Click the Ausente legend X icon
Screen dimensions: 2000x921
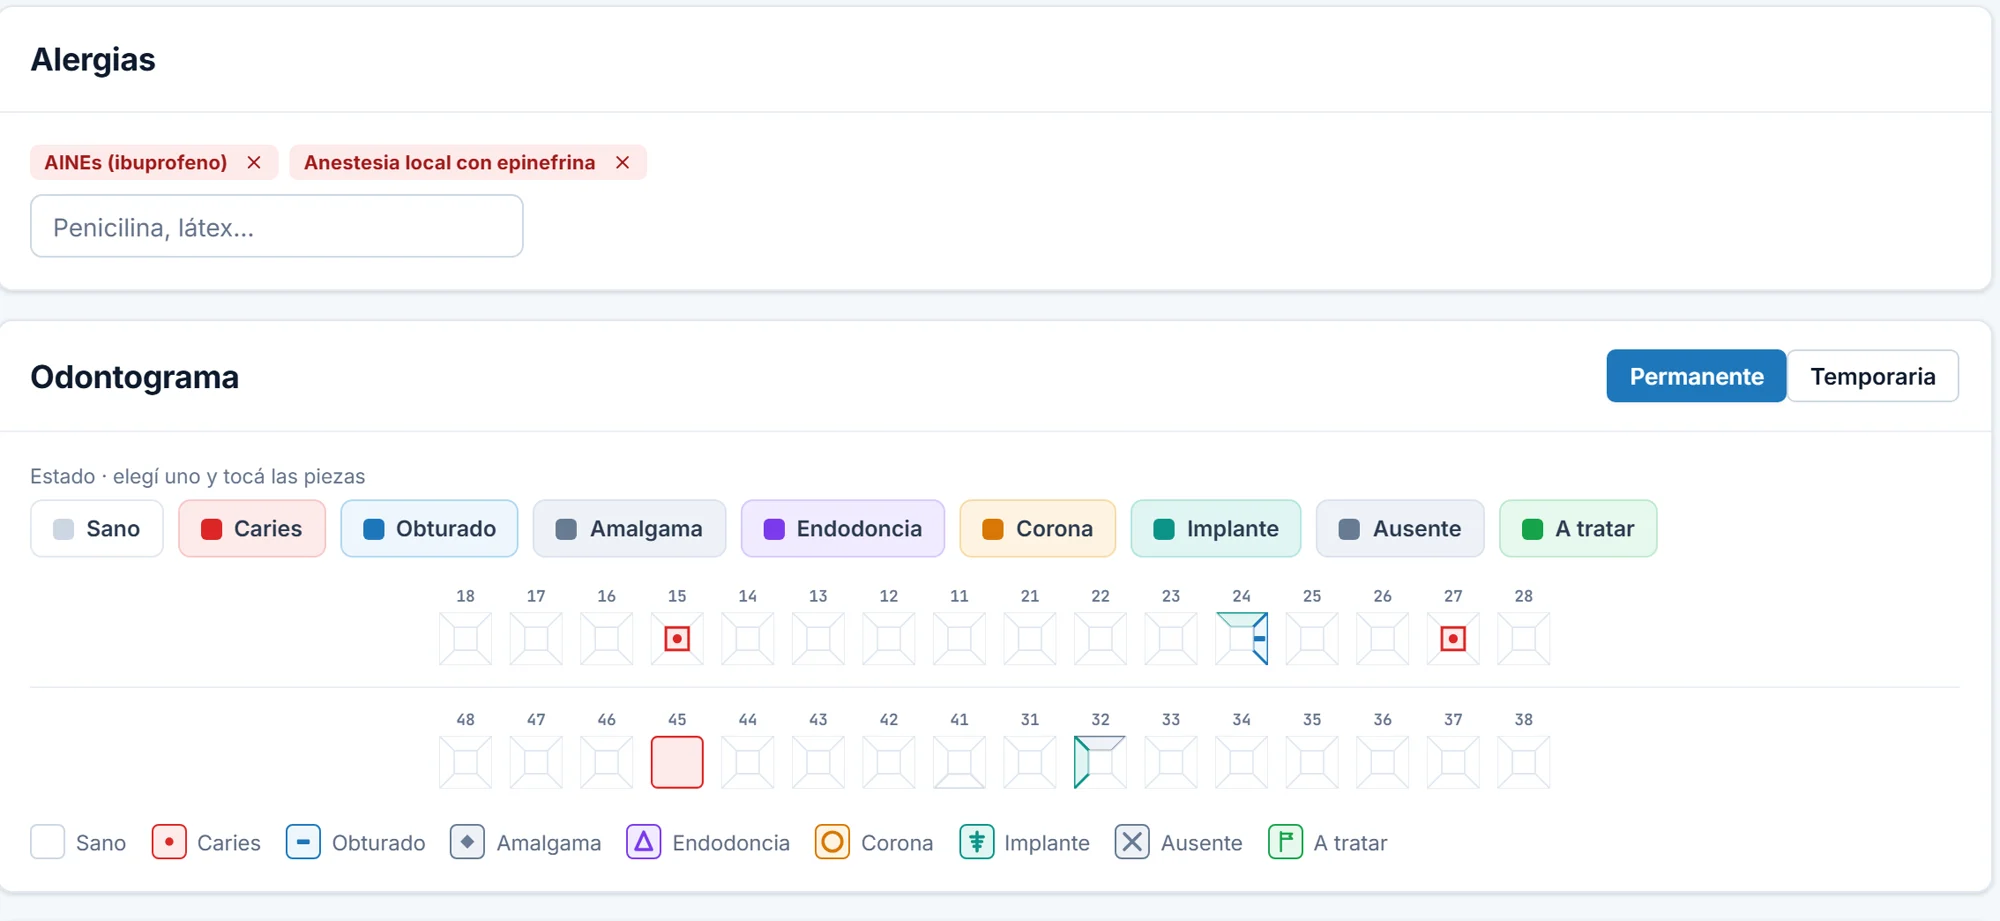tap(1132, 842)
